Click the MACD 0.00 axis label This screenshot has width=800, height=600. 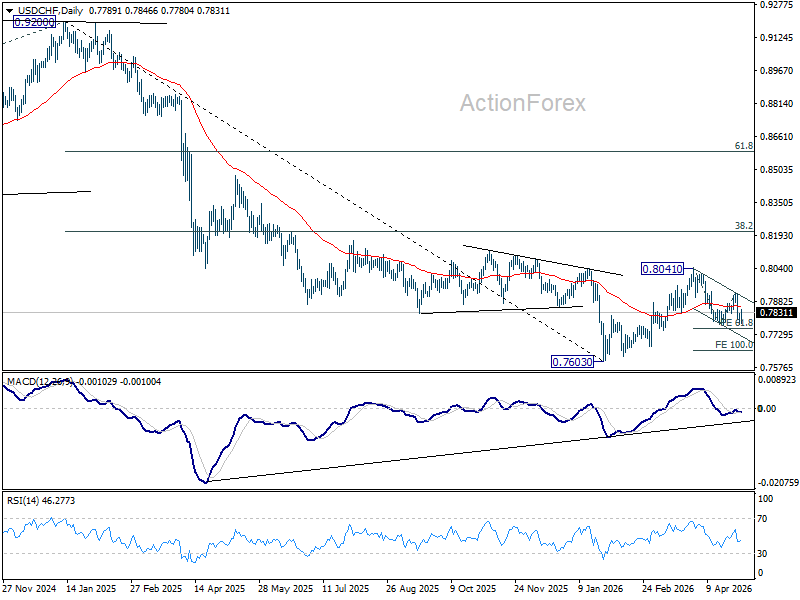click(x=767, y=408)
